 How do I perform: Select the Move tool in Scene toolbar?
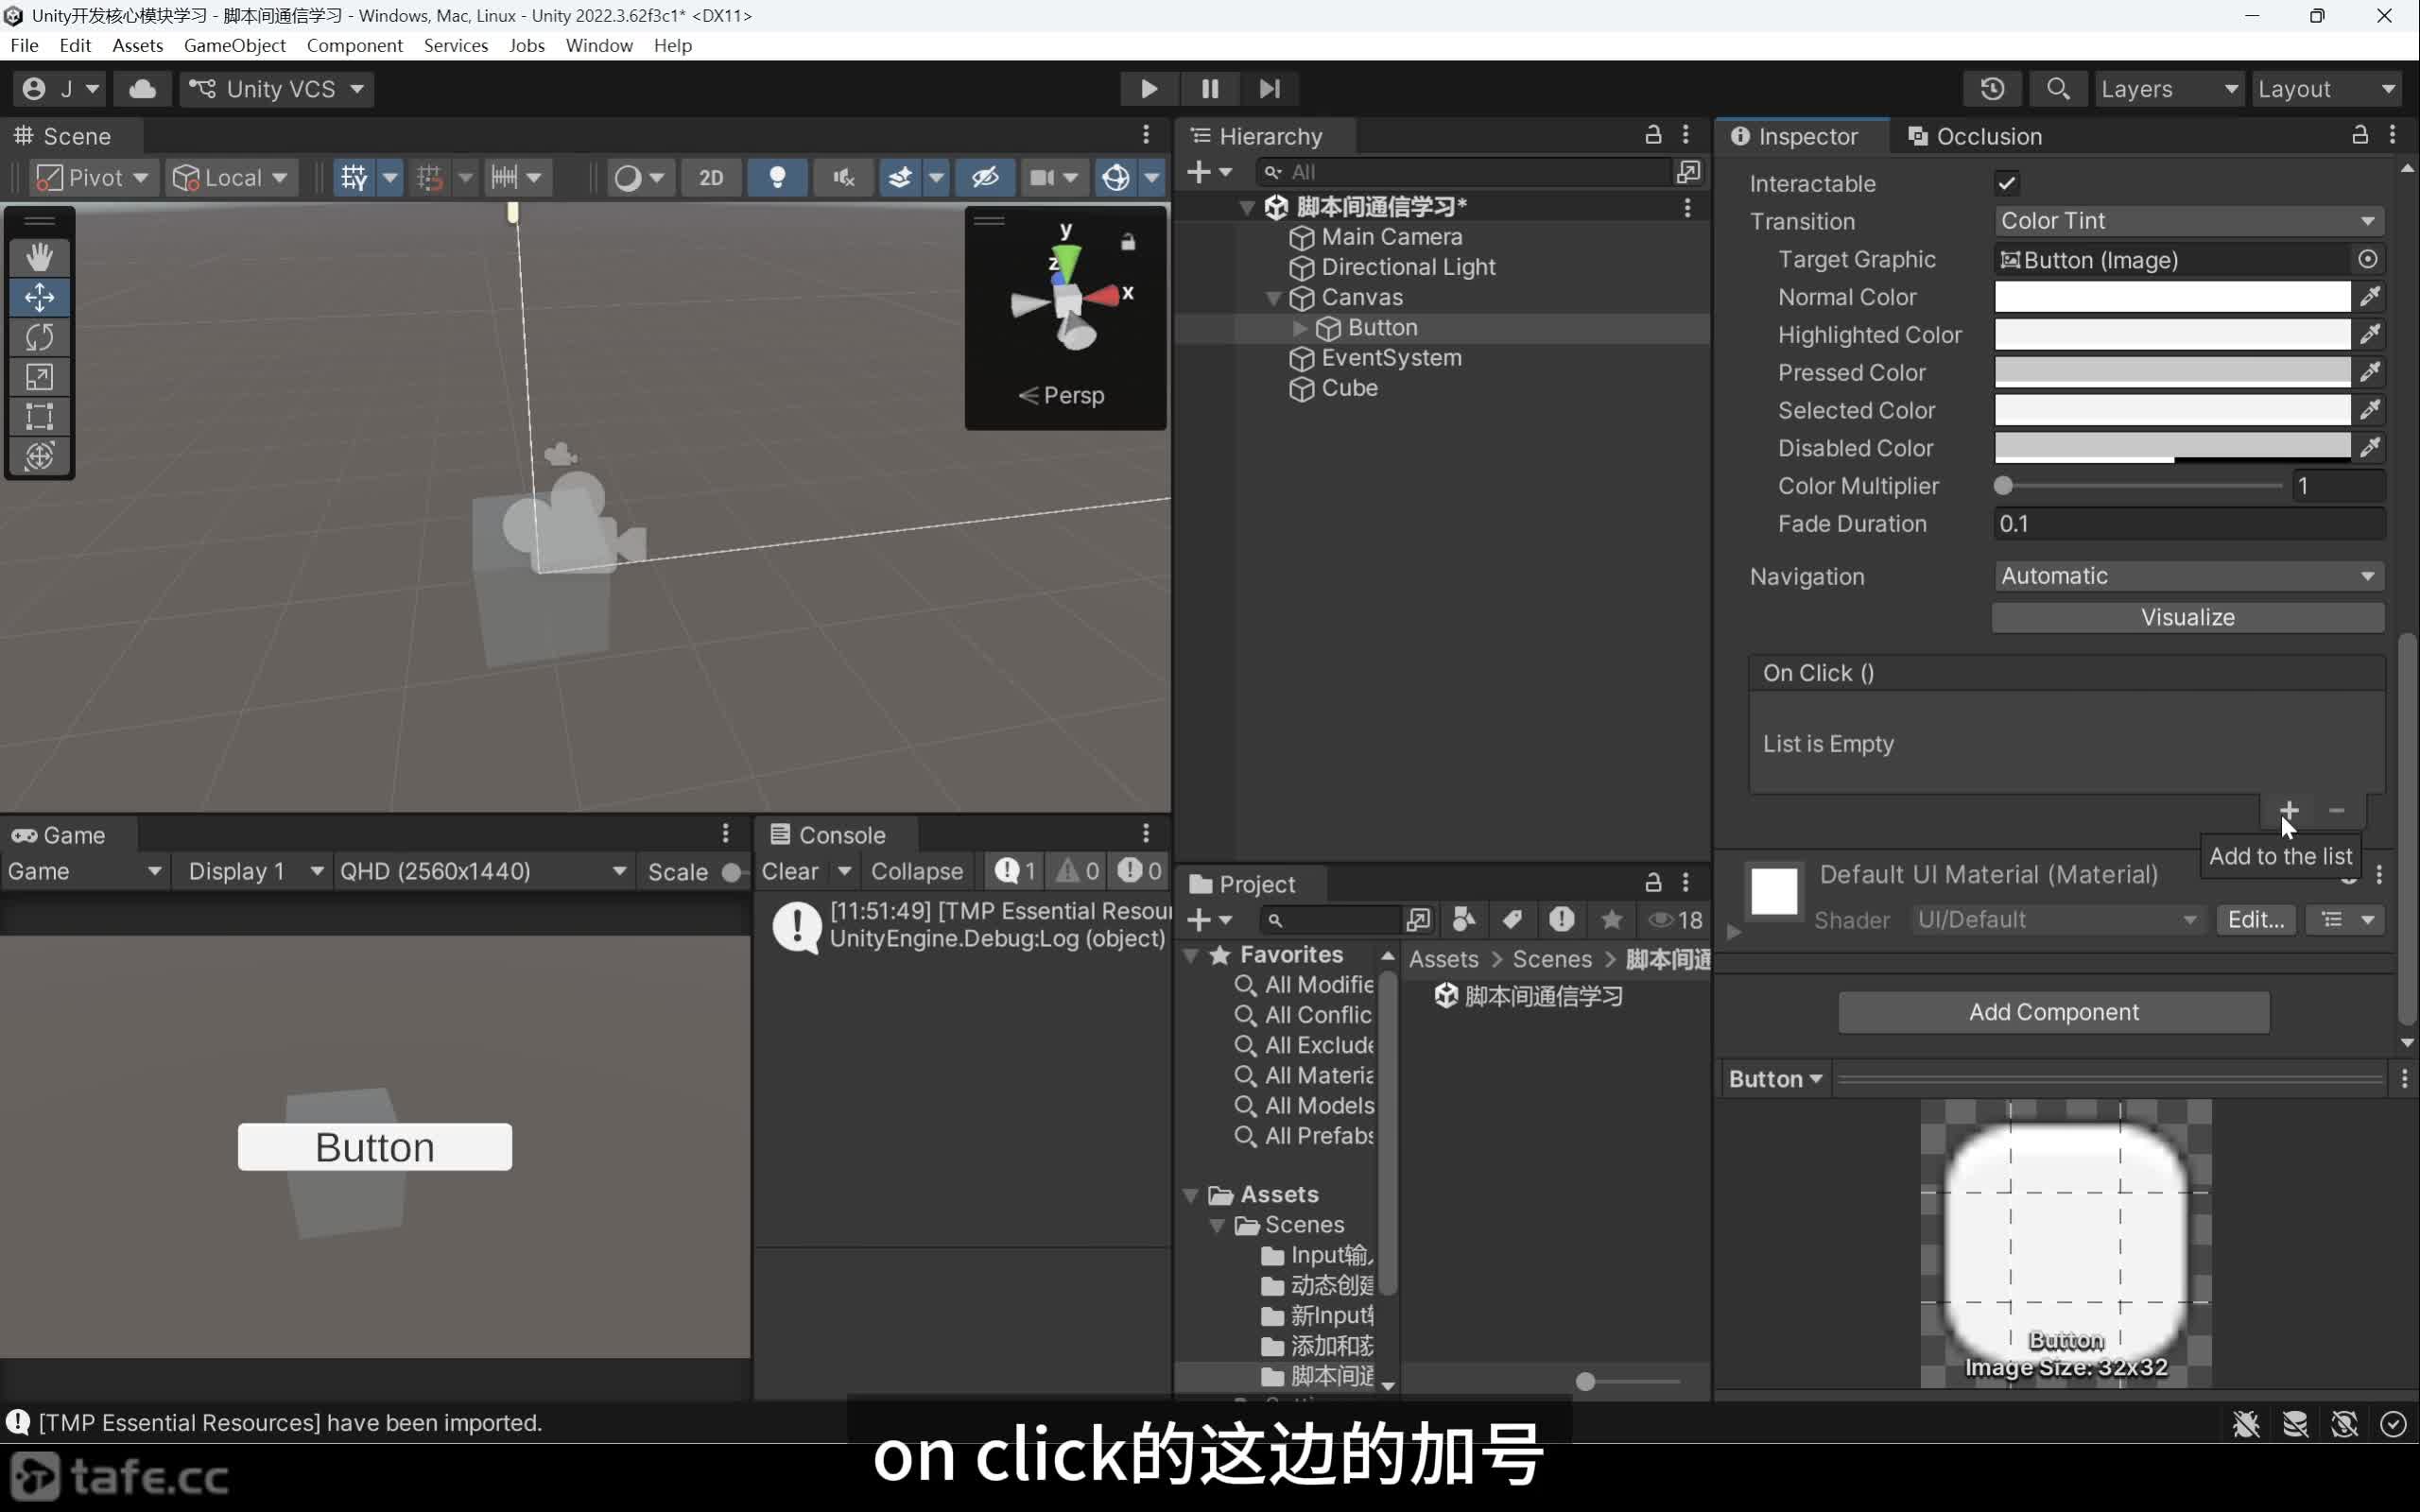[x=39, y=297]
